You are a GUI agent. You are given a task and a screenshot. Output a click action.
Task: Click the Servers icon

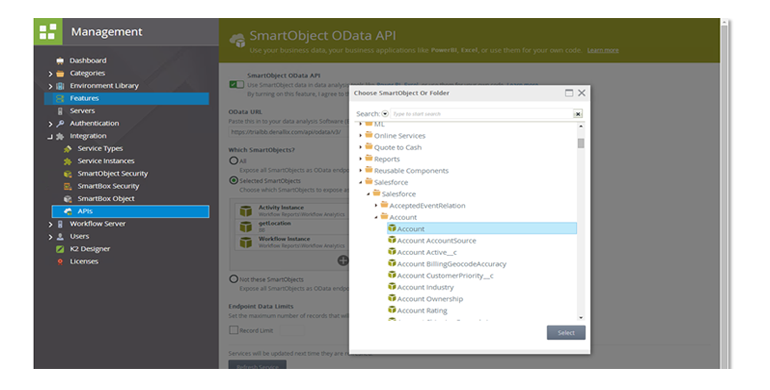point(60,111)
